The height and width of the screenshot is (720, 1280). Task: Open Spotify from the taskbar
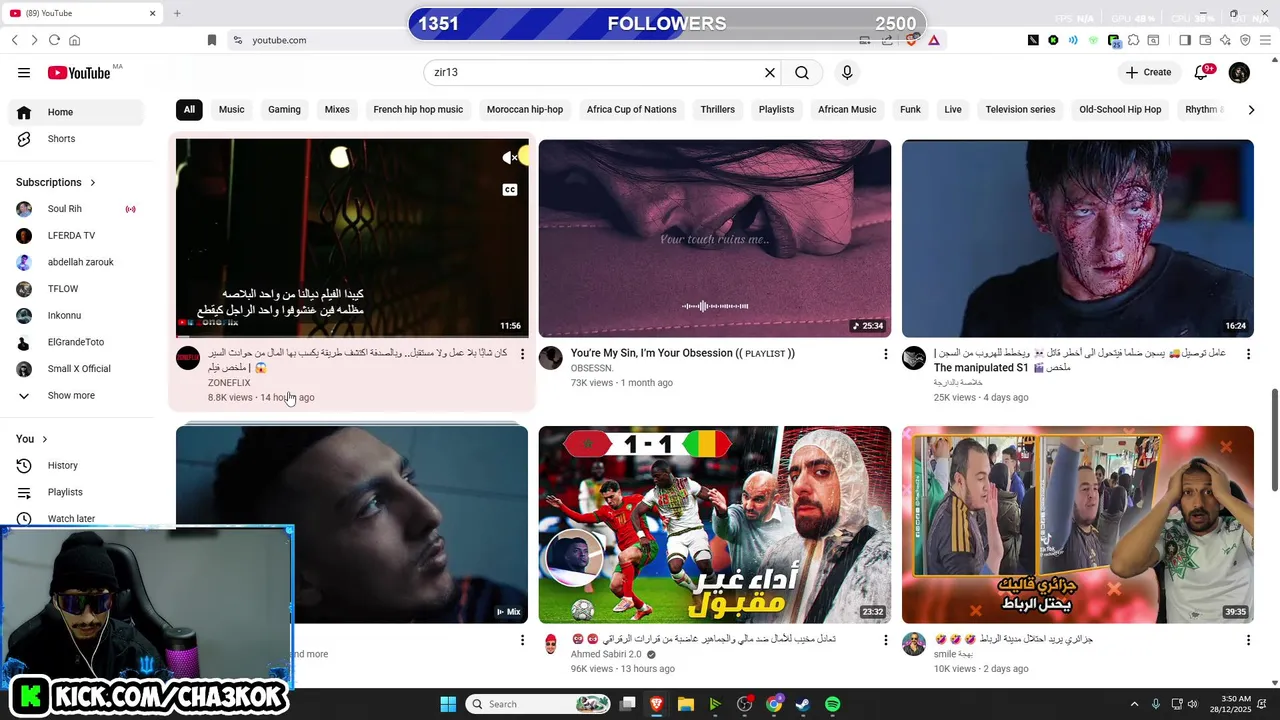click(x=832, y=704)
